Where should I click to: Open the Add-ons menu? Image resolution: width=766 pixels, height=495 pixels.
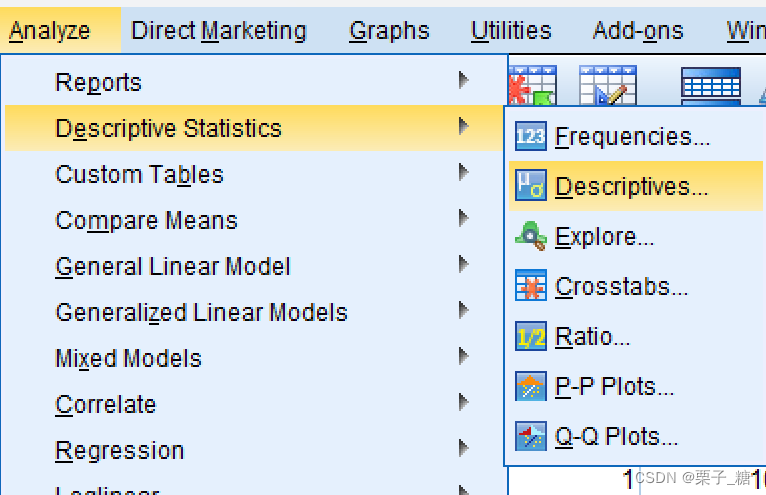pyautogui.click(x=638, y=31)
